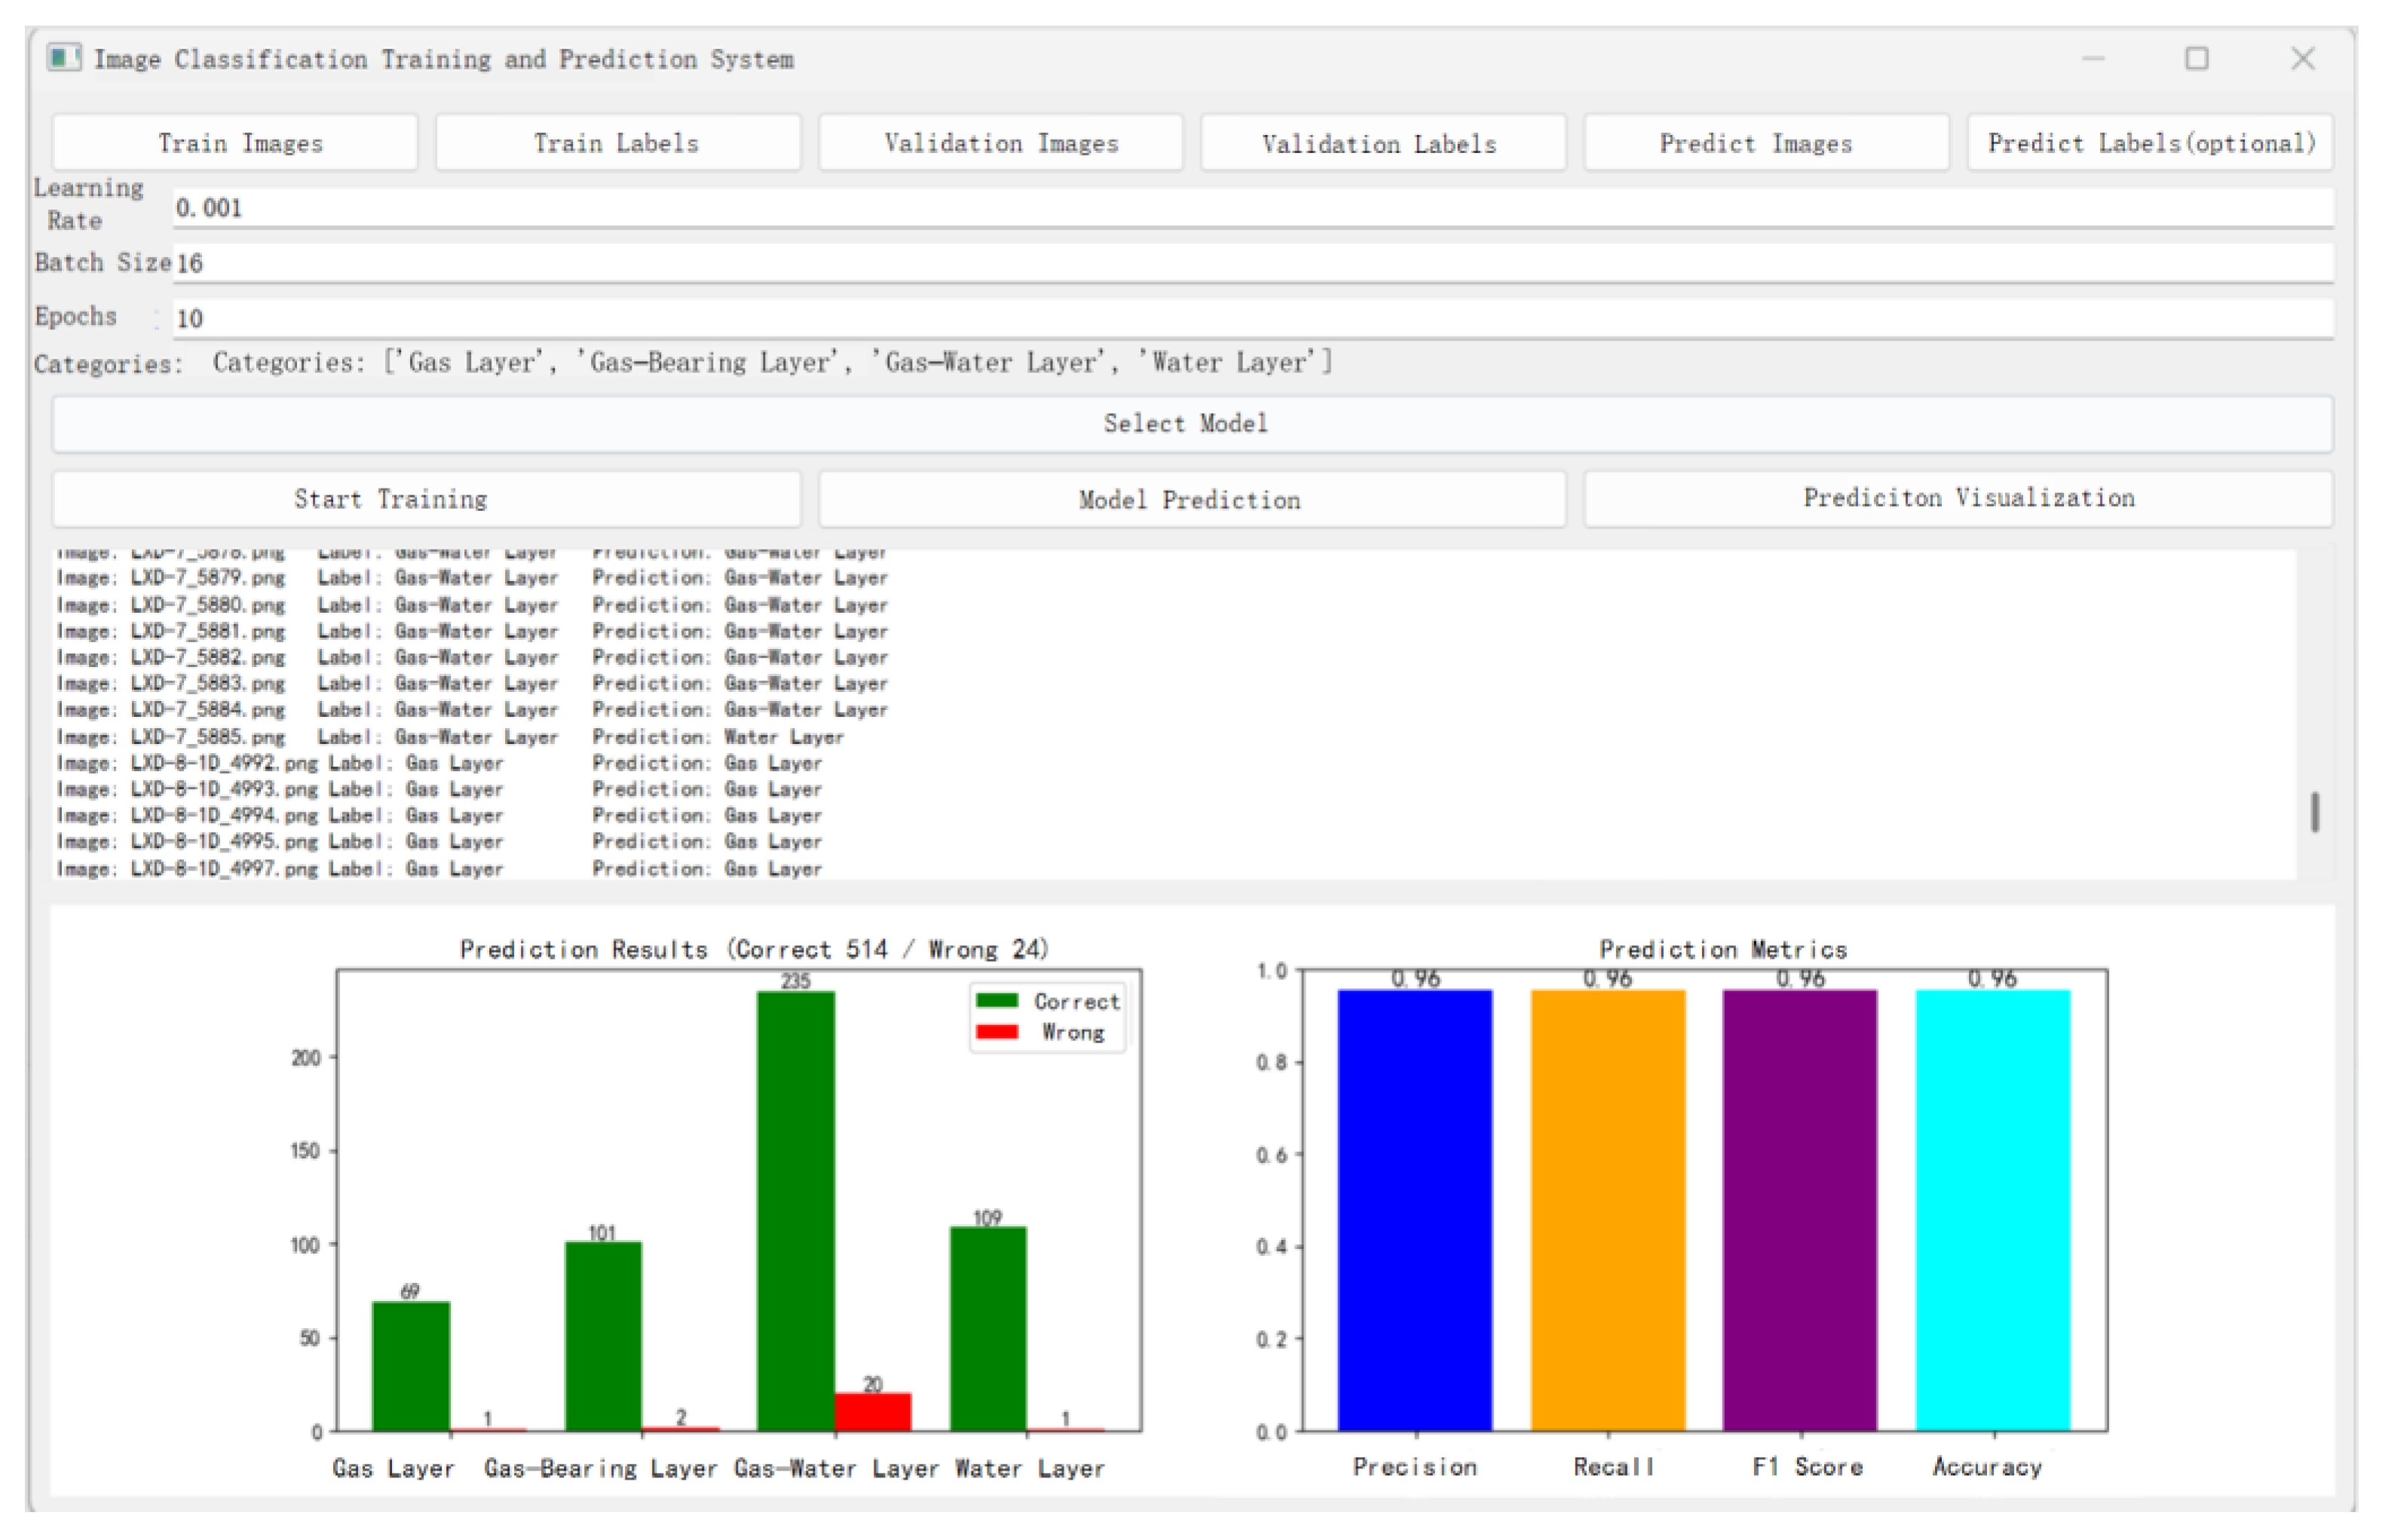Screen dimensions: 2385x1540
Task: Click the app icon in title bar
Action: tap(63, 58)
